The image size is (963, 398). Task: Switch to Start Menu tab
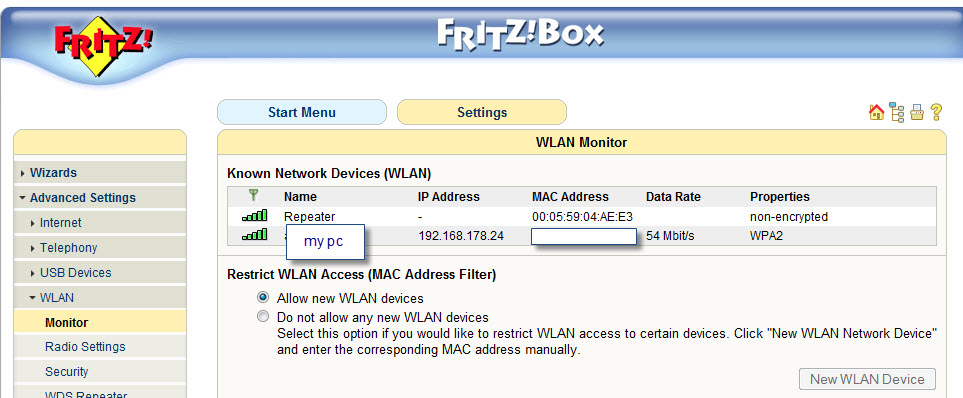(x=302, y=112)
